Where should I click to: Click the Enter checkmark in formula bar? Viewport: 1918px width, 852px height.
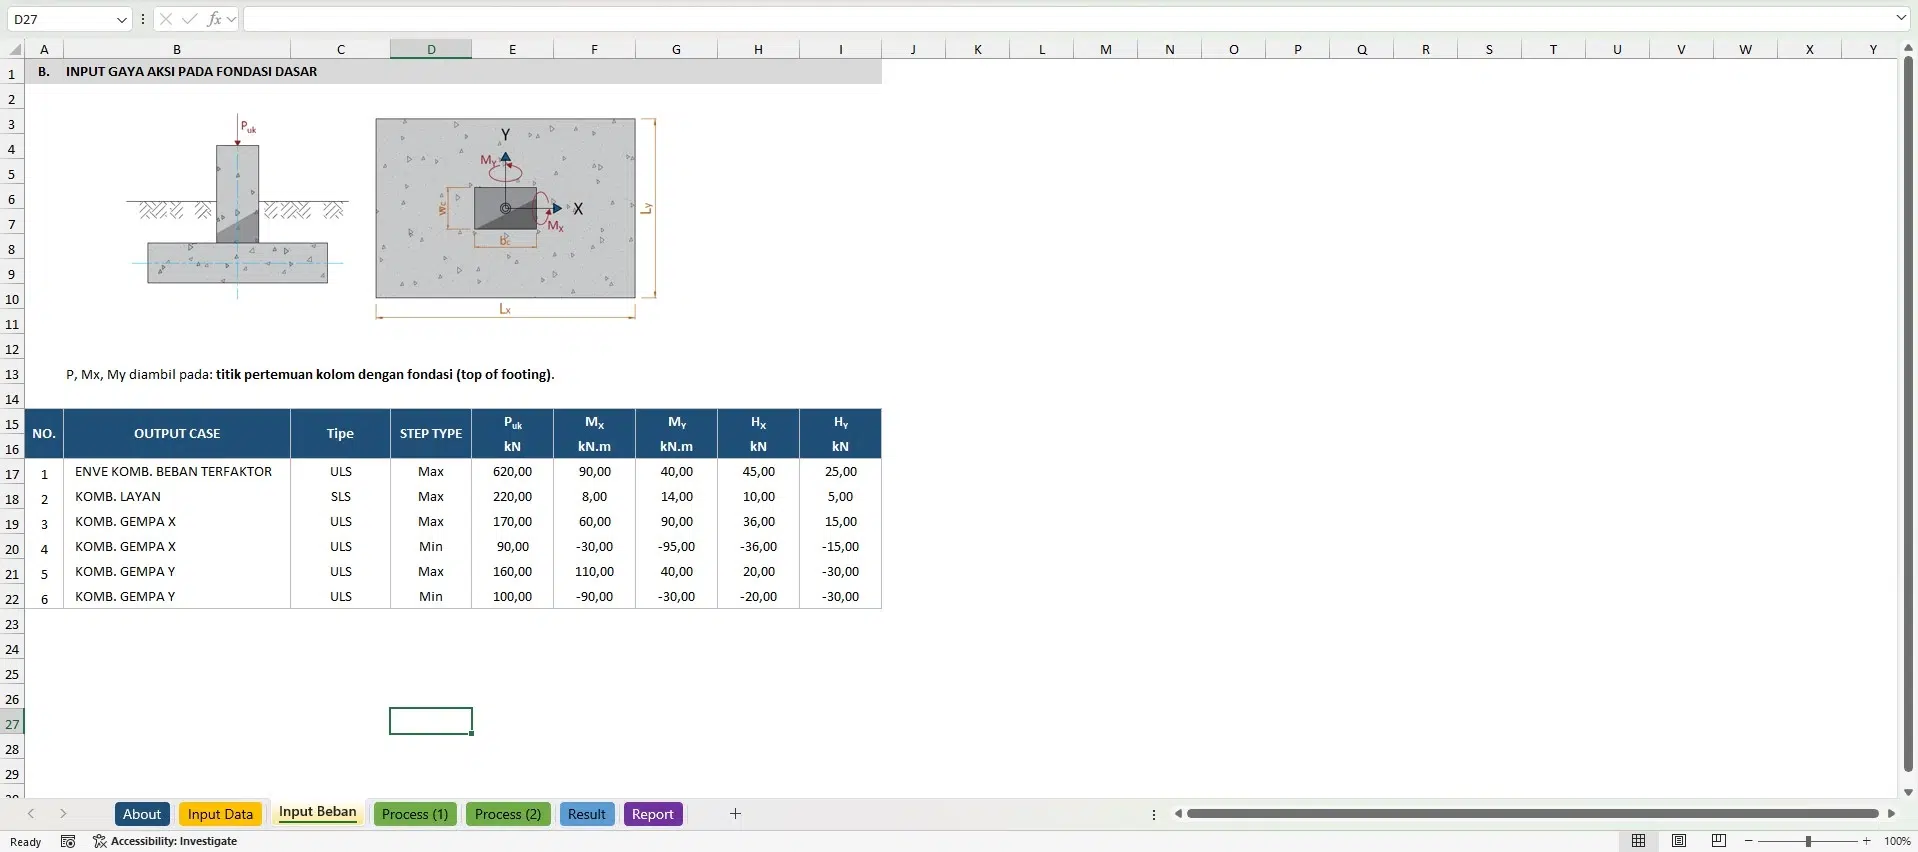(x=190, y=19)
